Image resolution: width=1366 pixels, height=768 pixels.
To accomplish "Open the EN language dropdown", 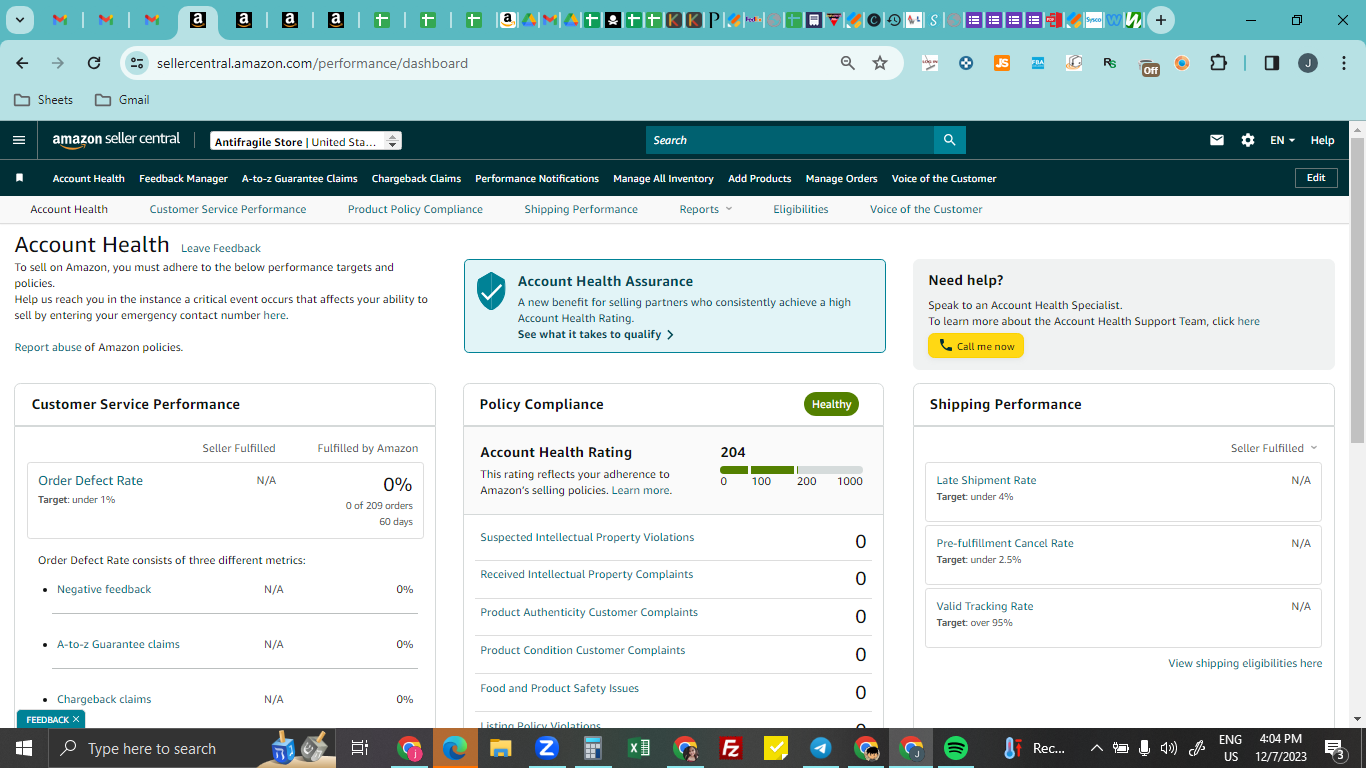I will (x=1282, y=140).
